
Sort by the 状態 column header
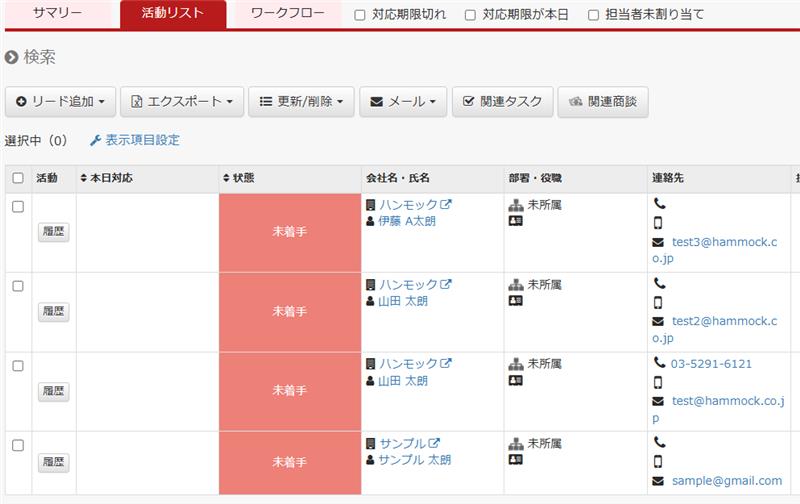tap(239, 178)
